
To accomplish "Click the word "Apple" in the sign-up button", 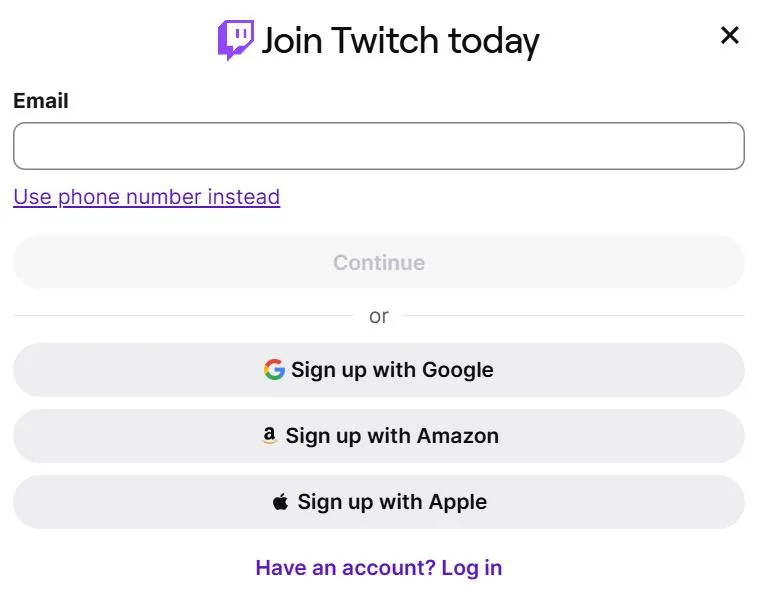I will pyautogui.click(x=457, y=502).
